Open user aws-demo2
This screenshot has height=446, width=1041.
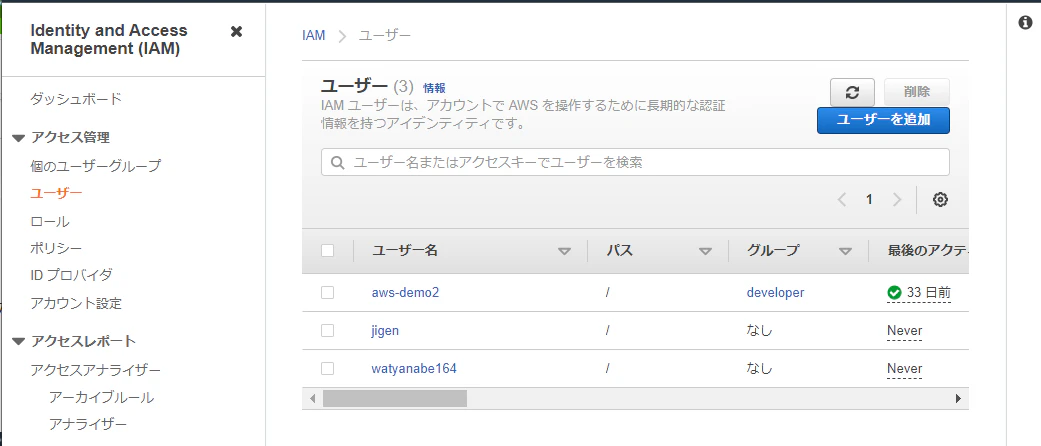[405, 293]
